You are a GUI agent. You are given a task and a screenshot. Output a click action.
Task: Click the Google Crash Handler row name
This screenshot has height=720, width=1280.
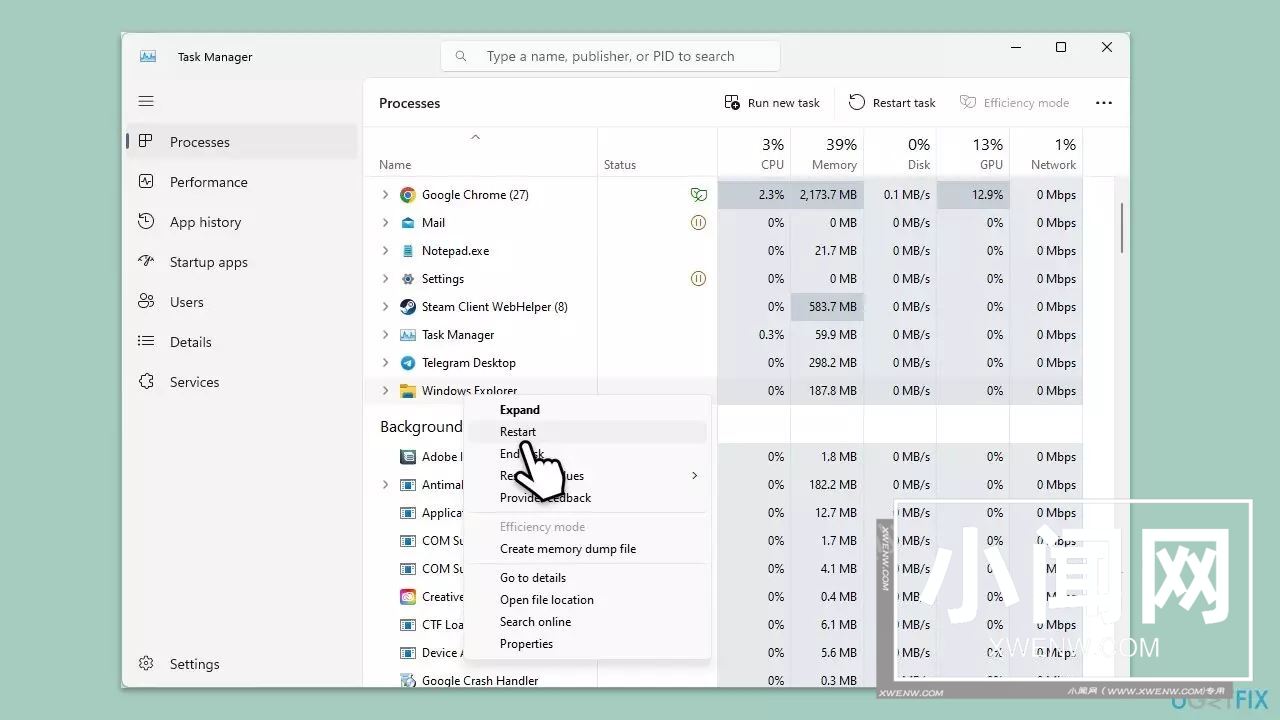(x=480, y=681)
